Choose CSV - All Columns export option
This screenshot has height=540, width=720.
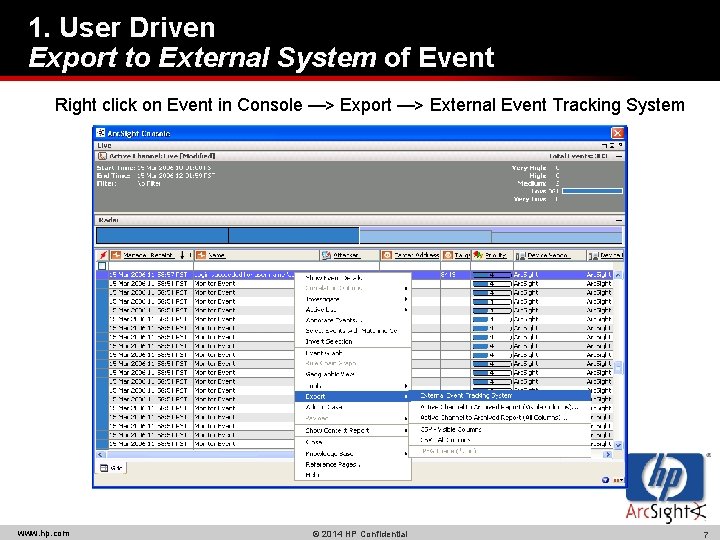pos(500,440)
